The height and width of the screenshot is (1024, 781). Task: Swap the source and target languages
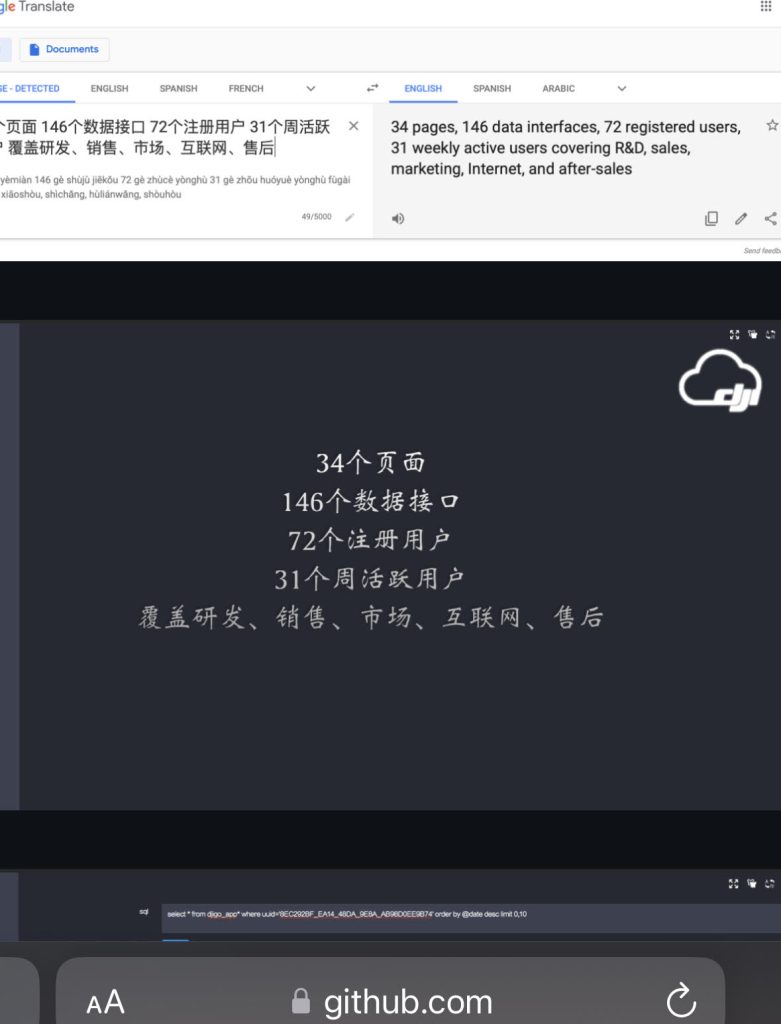373,88
